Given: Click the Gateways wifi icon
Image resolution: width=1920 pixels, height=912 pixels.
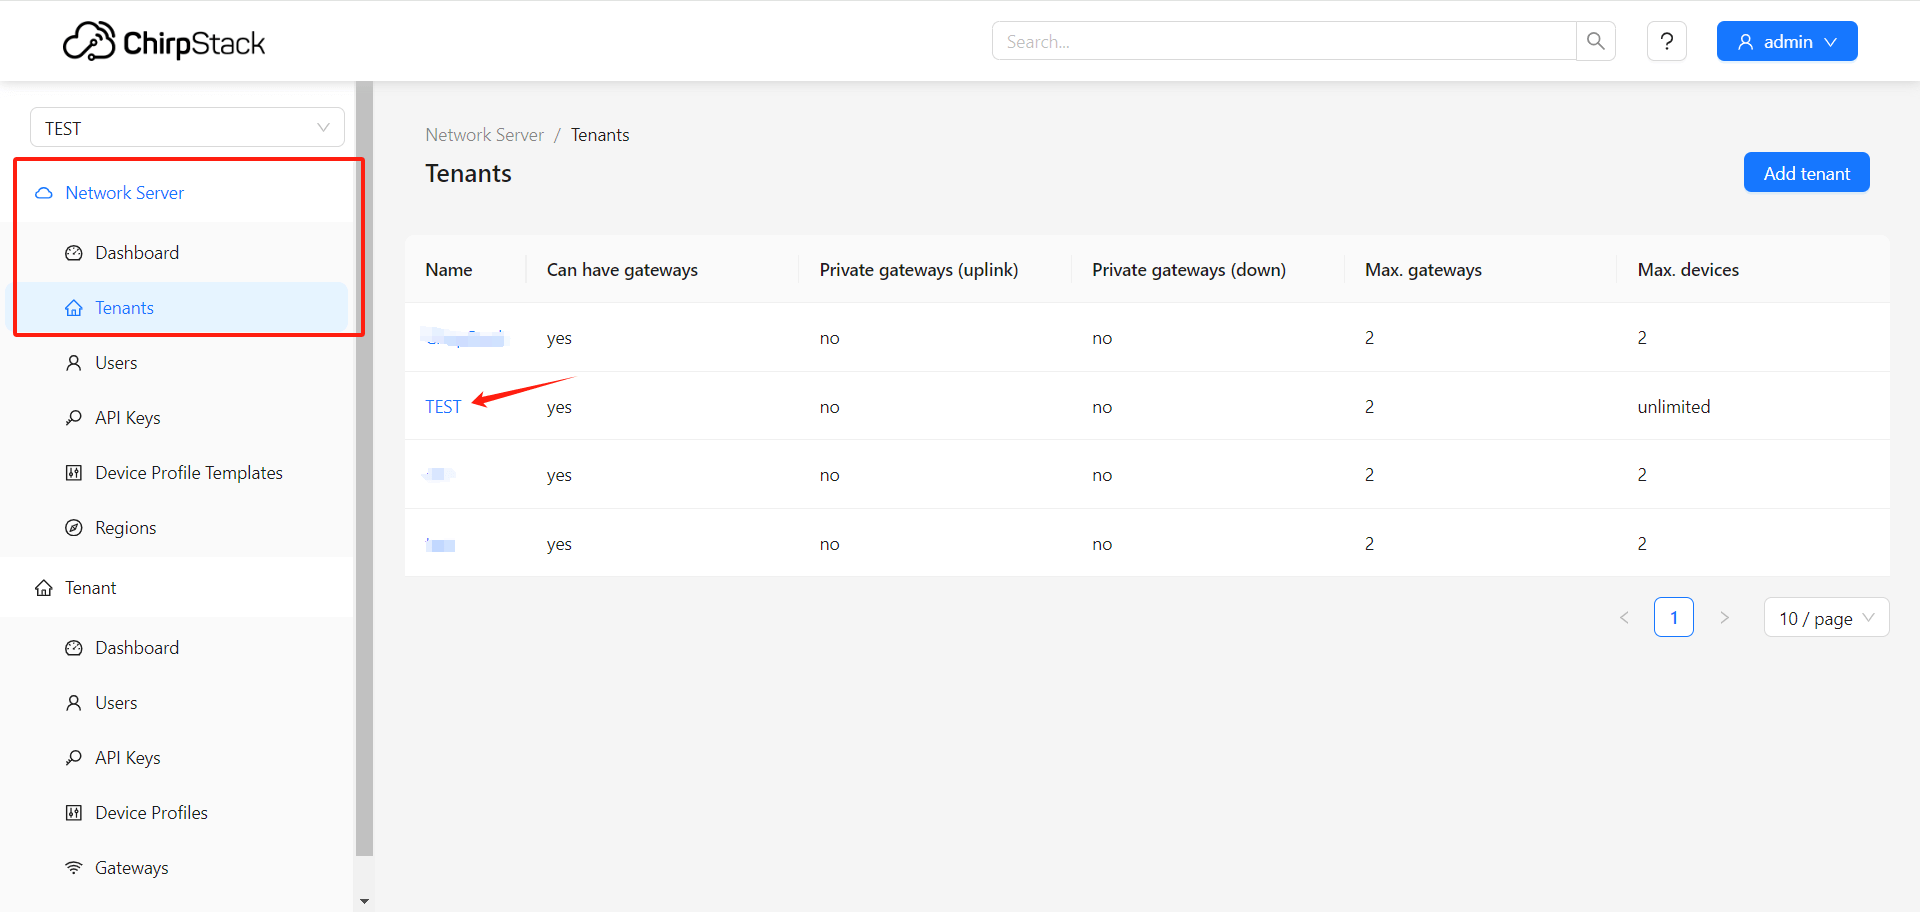Looking at the screenshot, I should (74, 868).
